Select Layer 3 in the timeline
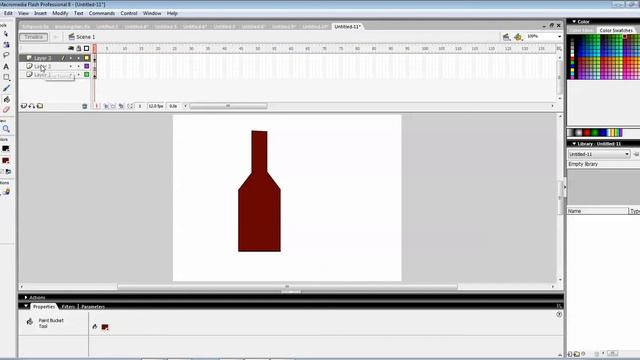This screenshot has height=360, width=640. pos(43,58)
